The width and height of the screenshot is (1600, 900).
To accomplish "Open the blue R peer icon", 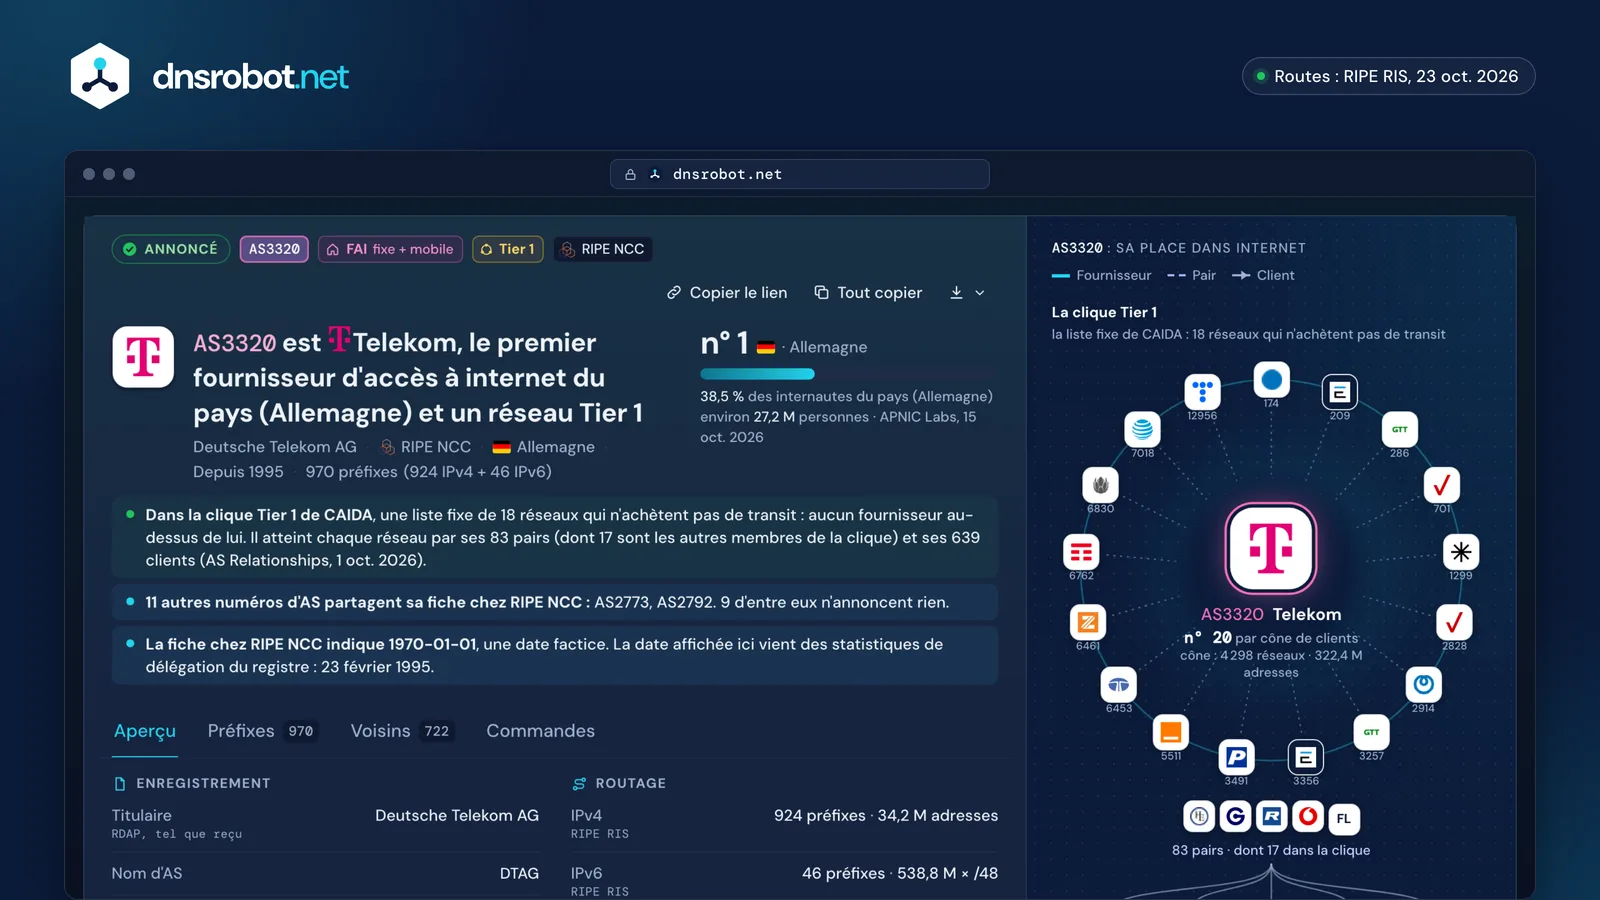I will (x=1272, y=817).
